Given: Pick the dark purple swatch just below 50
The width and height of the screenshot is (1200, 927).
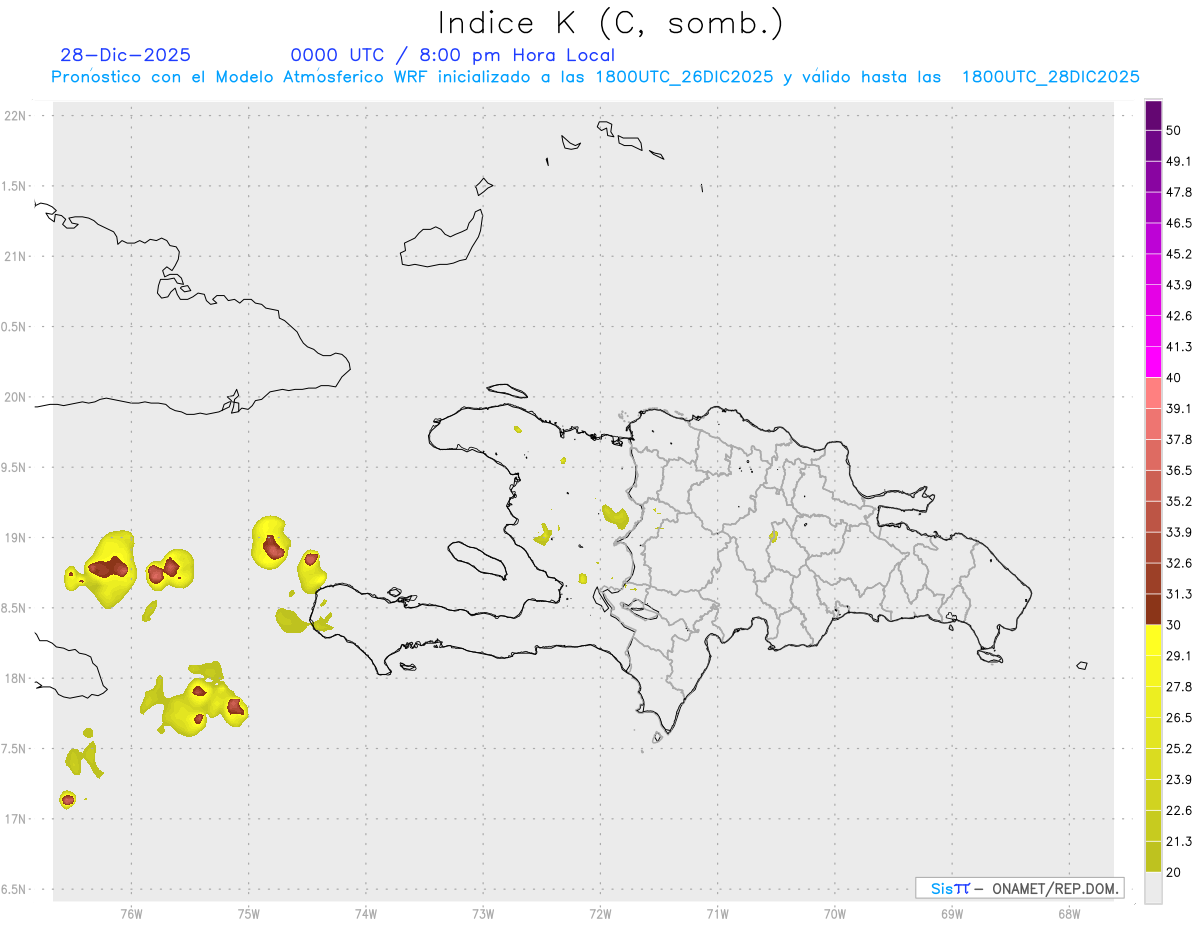Looking at the screenshot, I should [x=1153, y=145].
